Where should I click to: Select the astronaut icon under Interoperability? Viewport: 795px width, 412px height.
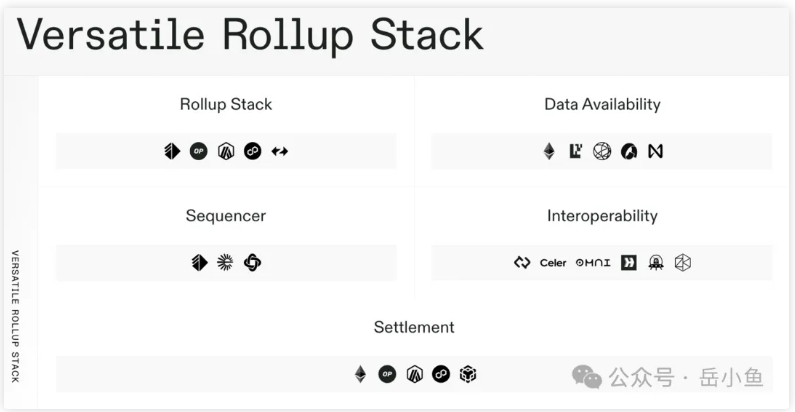coord(656,263)
